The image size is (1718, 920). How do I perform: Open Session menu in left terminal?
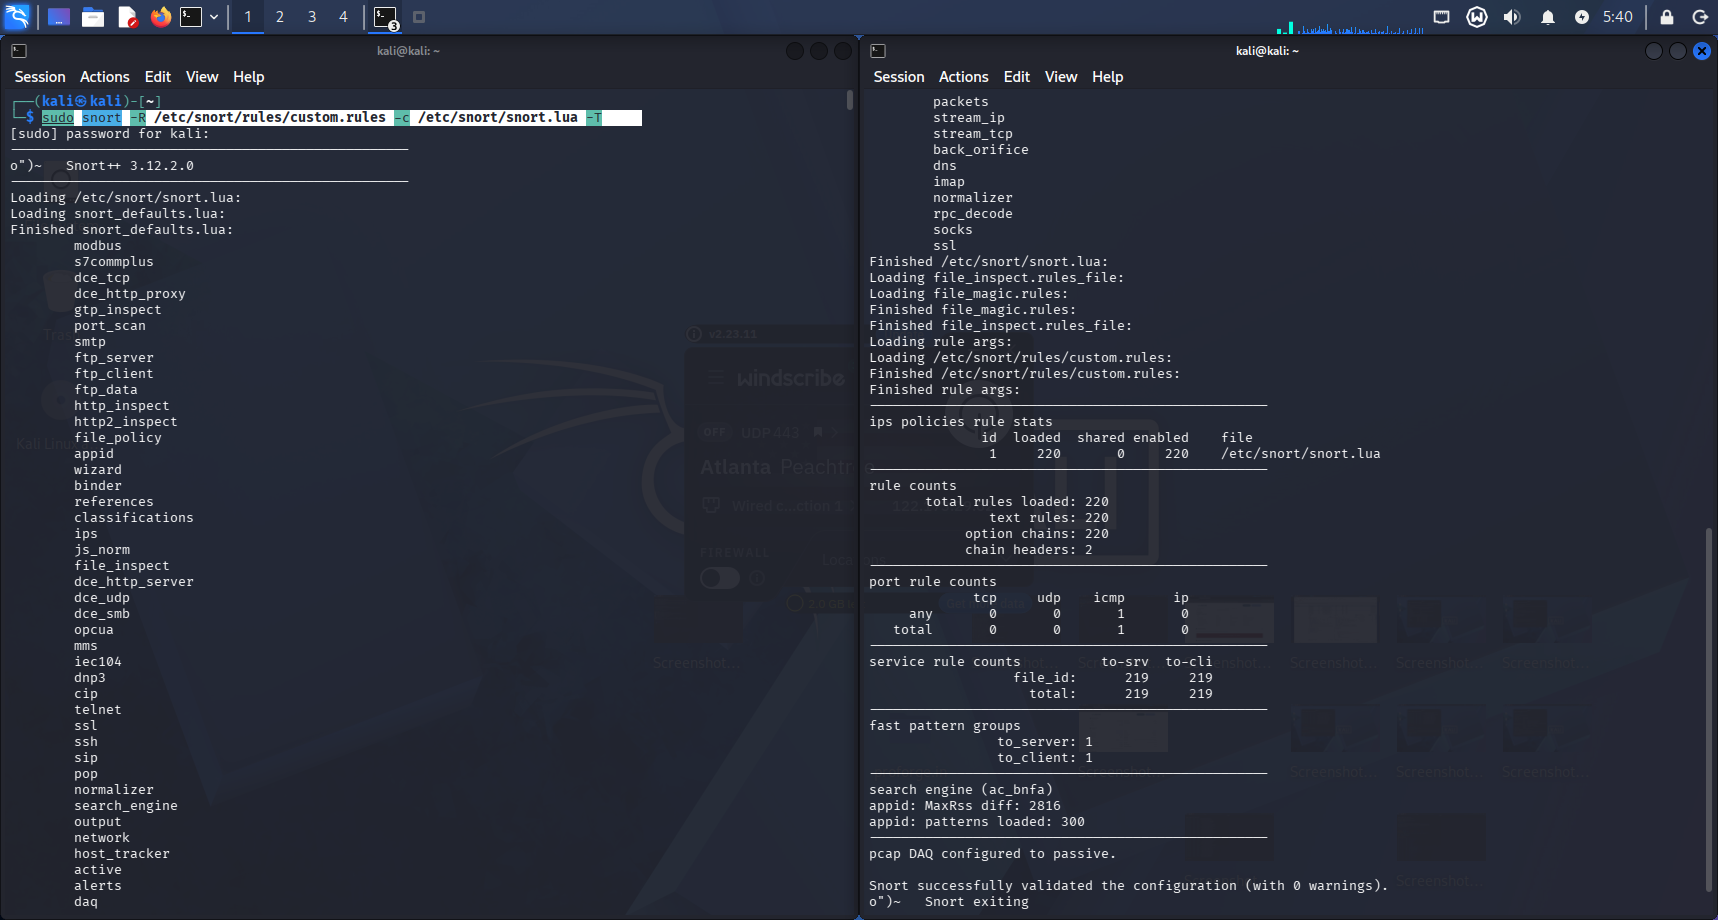40,77
